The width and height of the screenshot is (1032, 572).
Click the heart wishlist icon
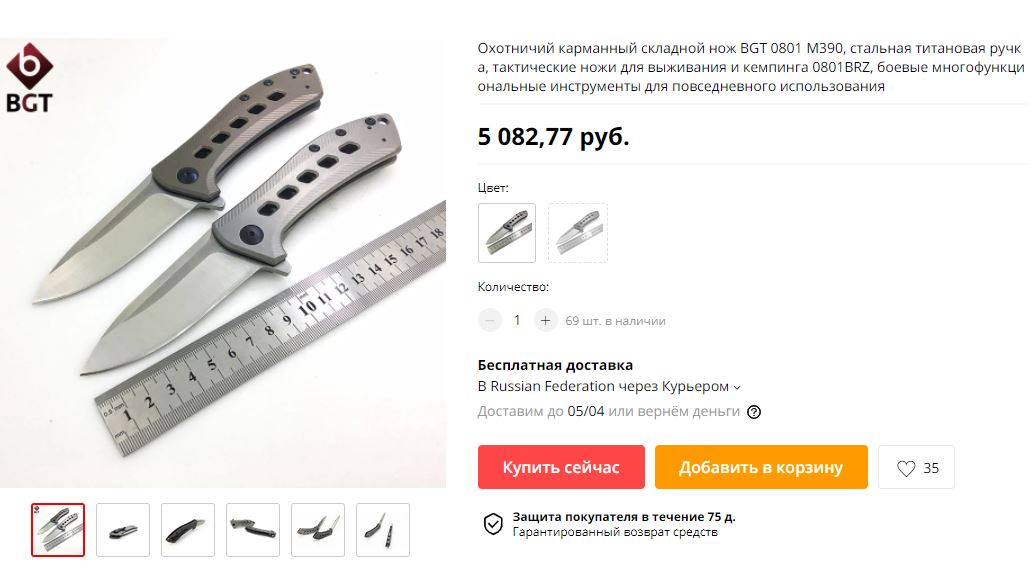[x=906, y=468]
